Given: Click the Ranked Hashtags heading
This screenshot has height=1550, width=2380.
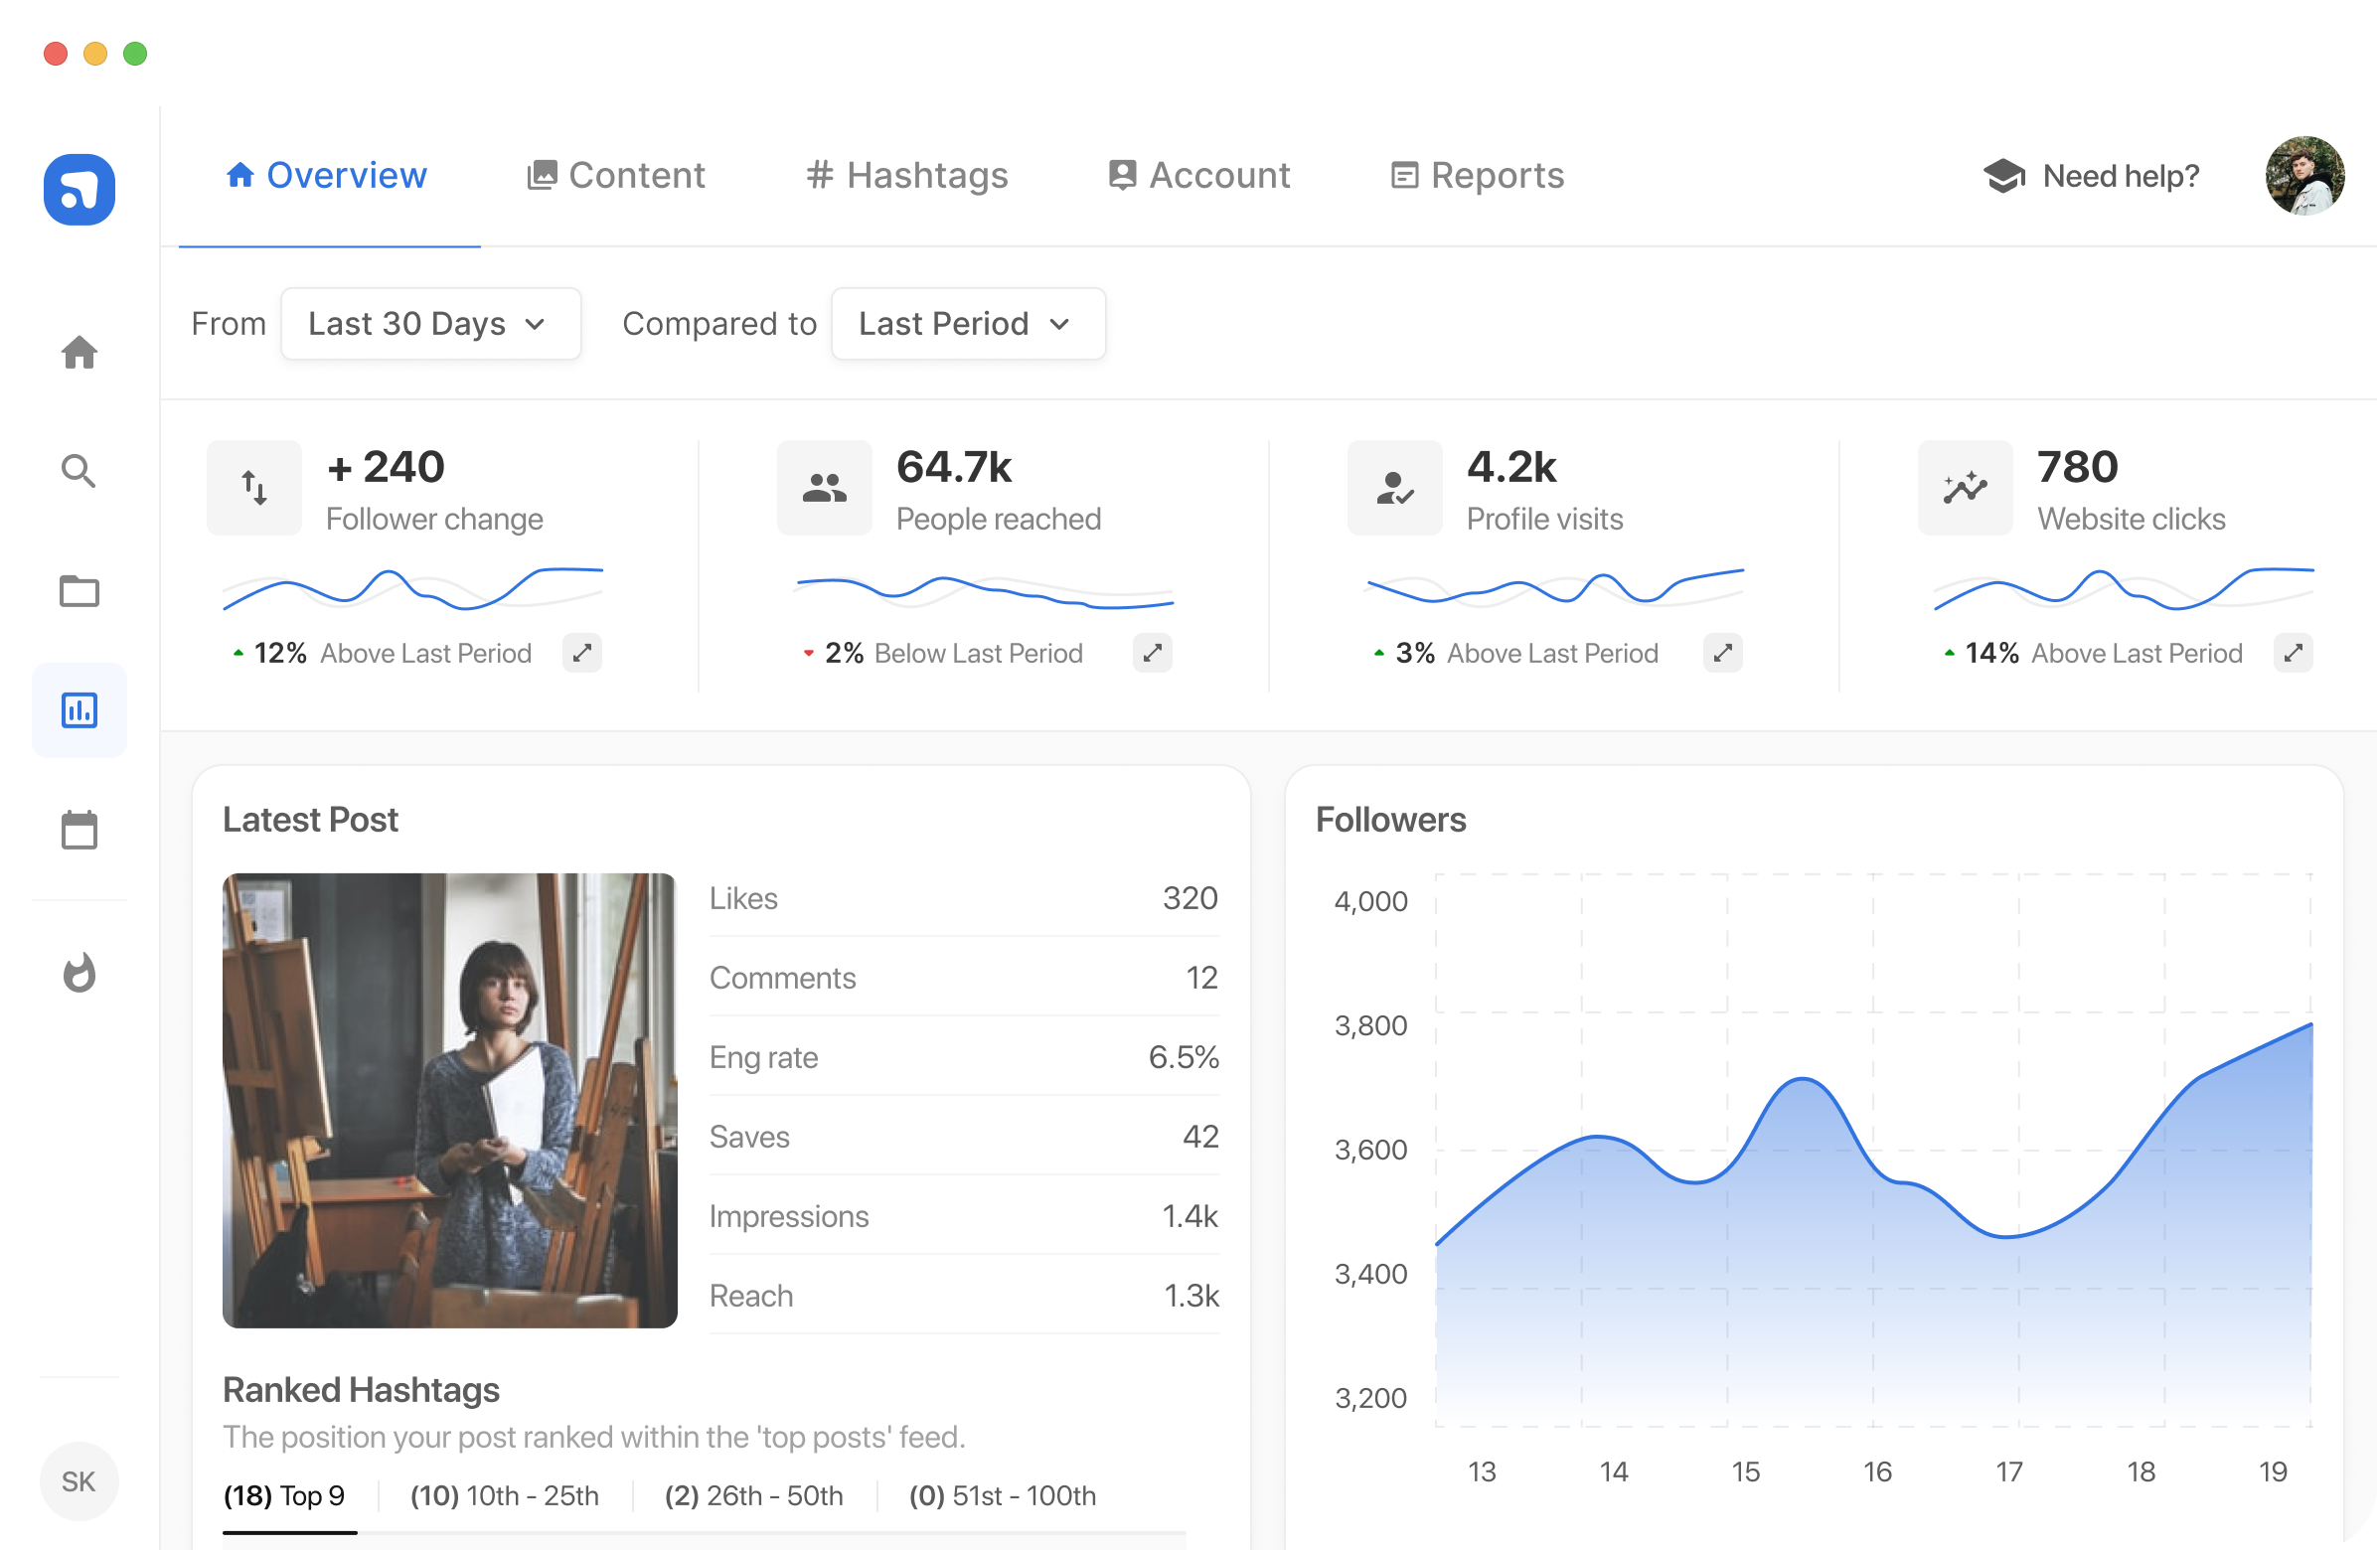Looking at the screenshot, I should pos(361,1391).
